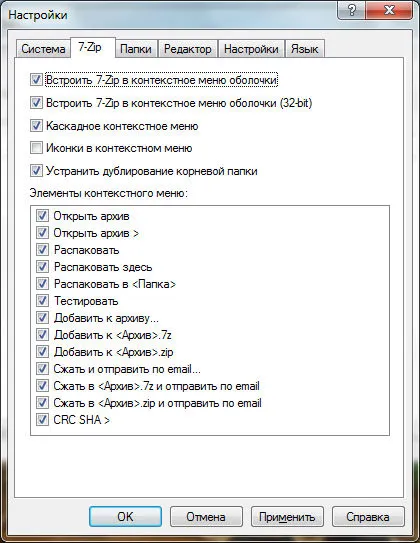
Task: Uncheck Распаковать в <Папка>
Action: point(42,284)
